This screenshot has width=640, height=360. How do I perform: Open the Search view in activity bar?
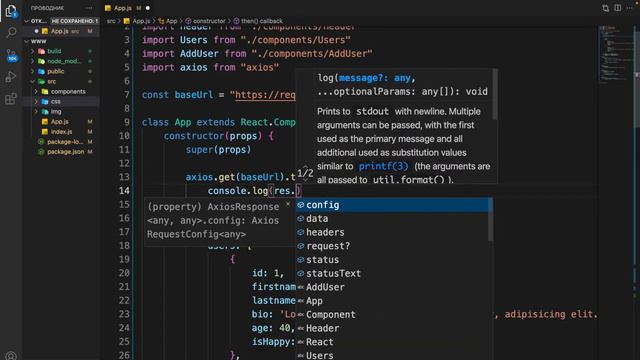[11, 33]
